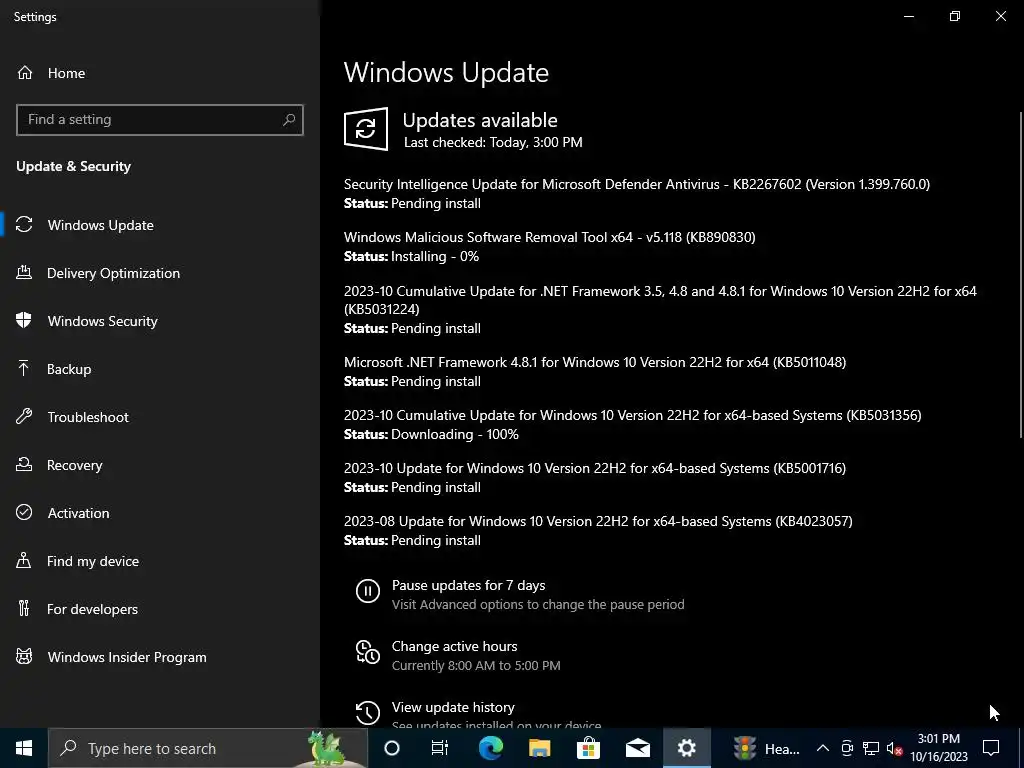Open Change active hours
The height and width of the screenshot is (768, 1024).
pos(455,646)
